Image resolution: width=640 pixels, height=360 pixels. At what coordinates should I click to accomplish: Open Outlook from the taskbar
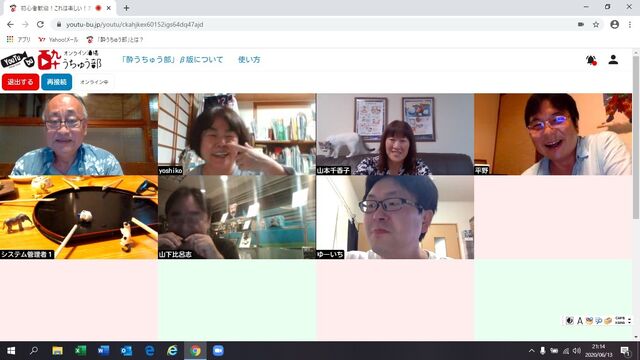click(x=126, y=351)
